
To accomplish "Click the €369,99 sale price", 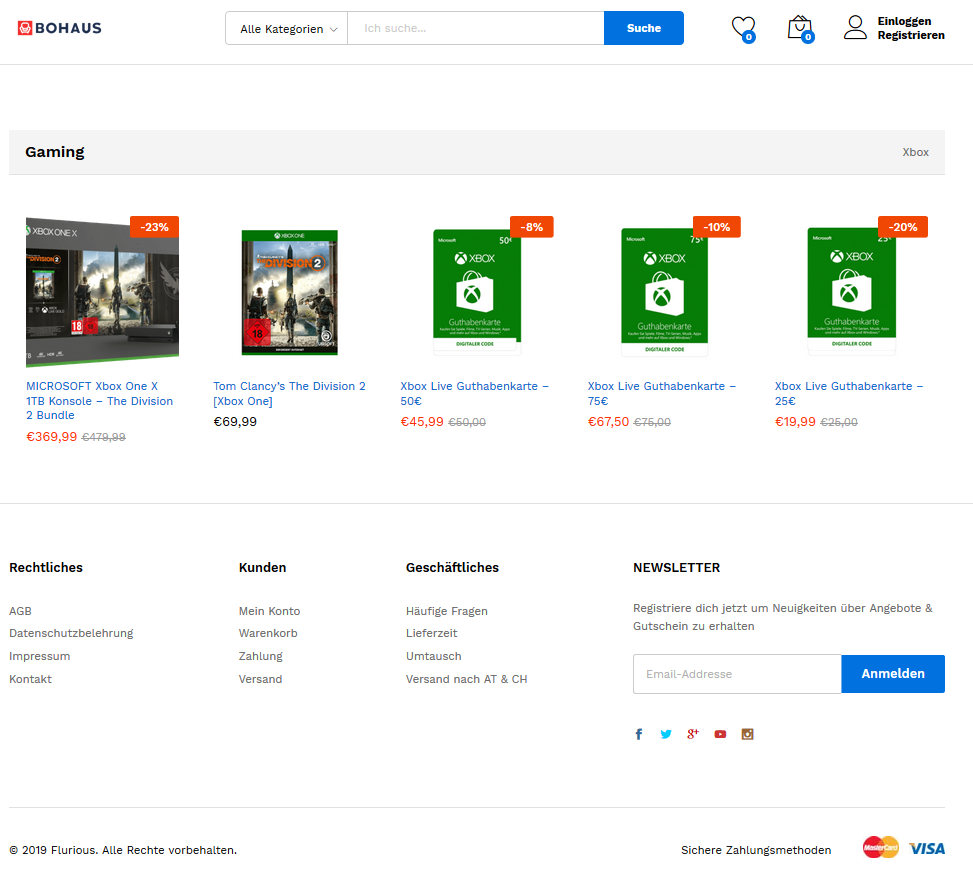I will pyautogui.click(x=52, y=437).
